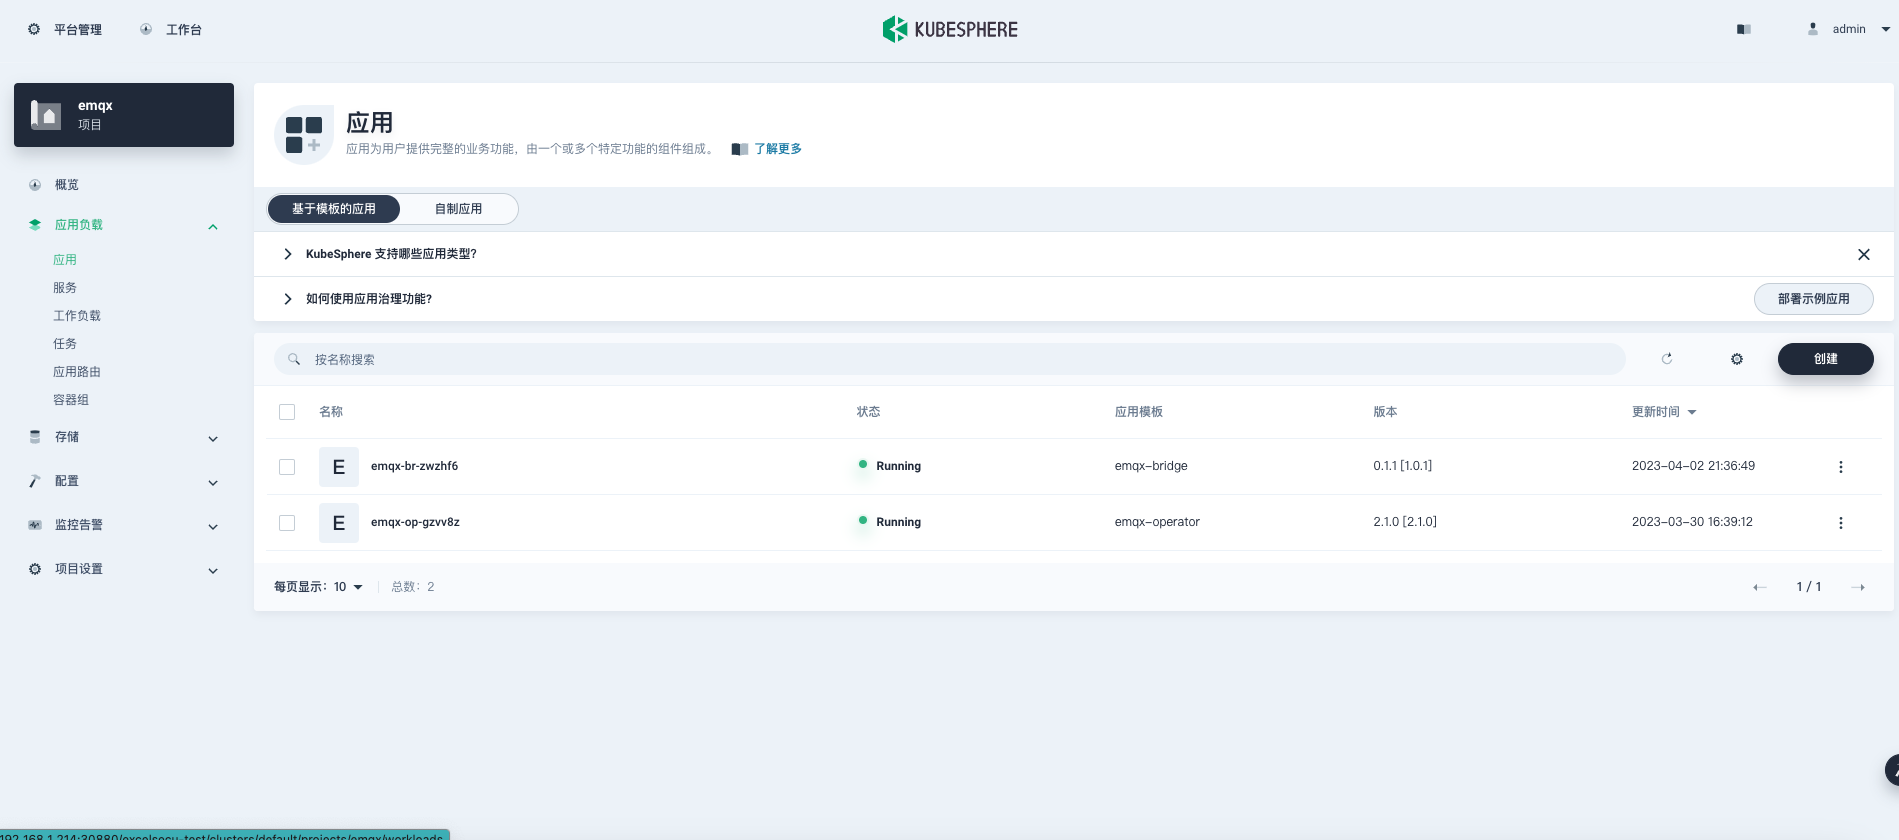Click the project settings gear icon

[x=35, y=569]
